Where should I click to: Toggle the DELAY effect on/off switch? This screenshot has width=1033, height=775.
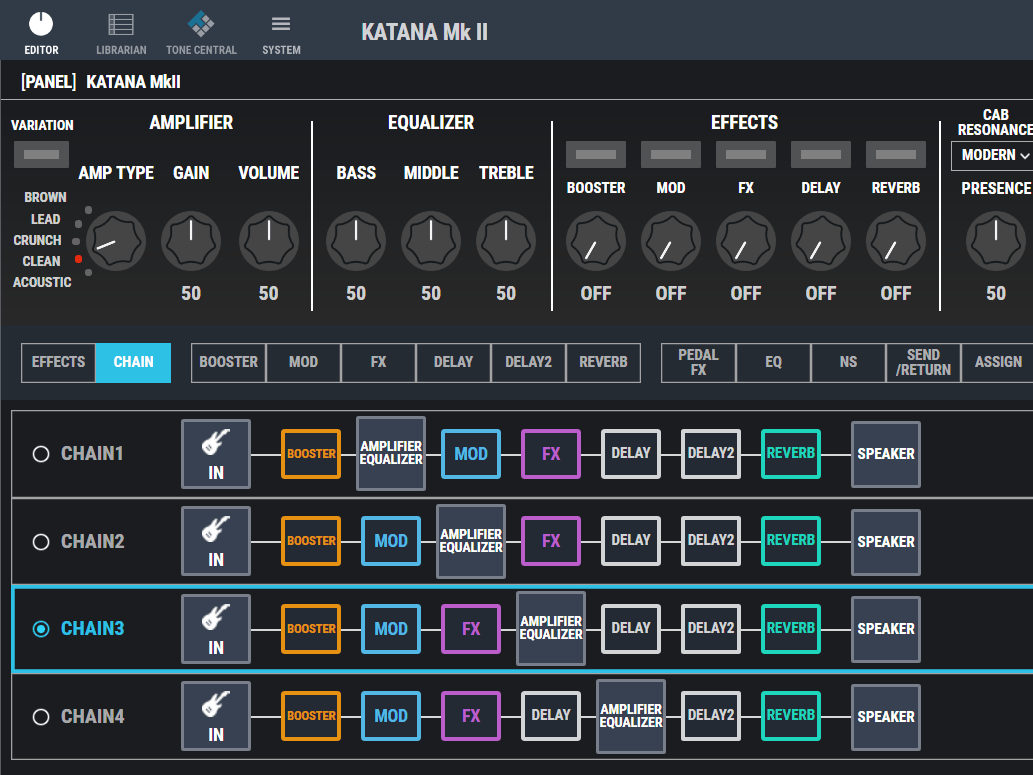(x=821, y=154)
